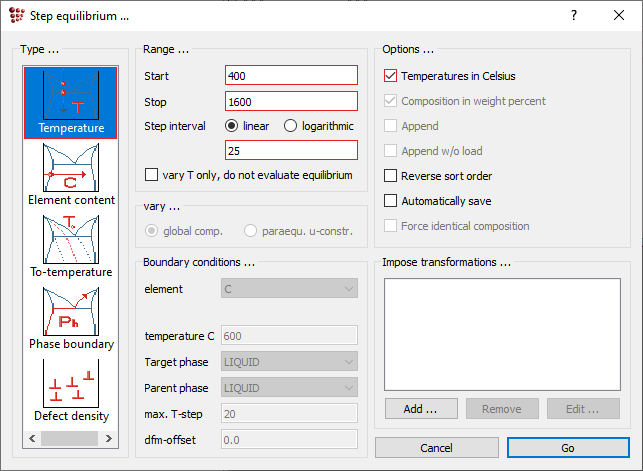This screenshot has width=643, height=471.
Task: Select the To-temperature step icon
Action: 71,243
